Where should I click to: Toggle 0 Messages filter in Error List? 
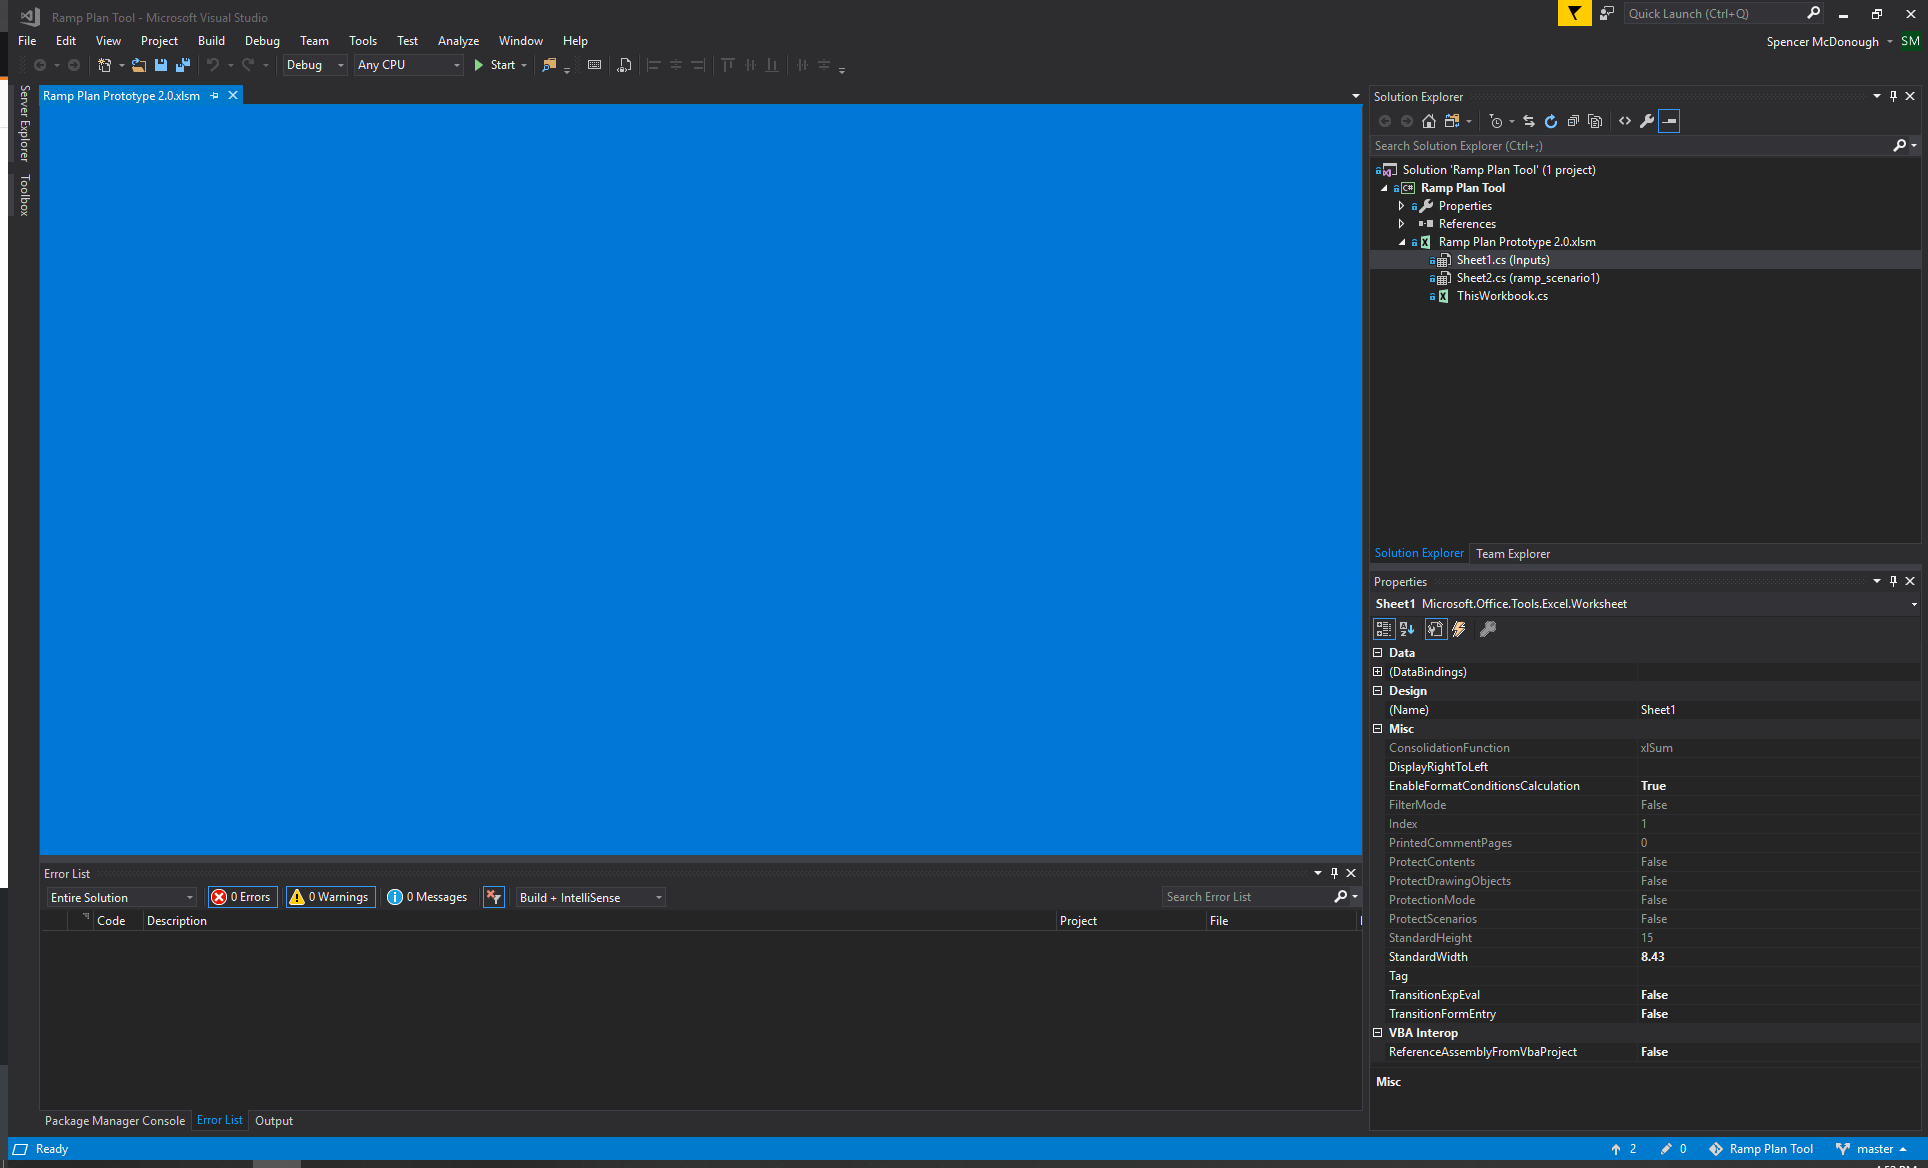(427, 897)
